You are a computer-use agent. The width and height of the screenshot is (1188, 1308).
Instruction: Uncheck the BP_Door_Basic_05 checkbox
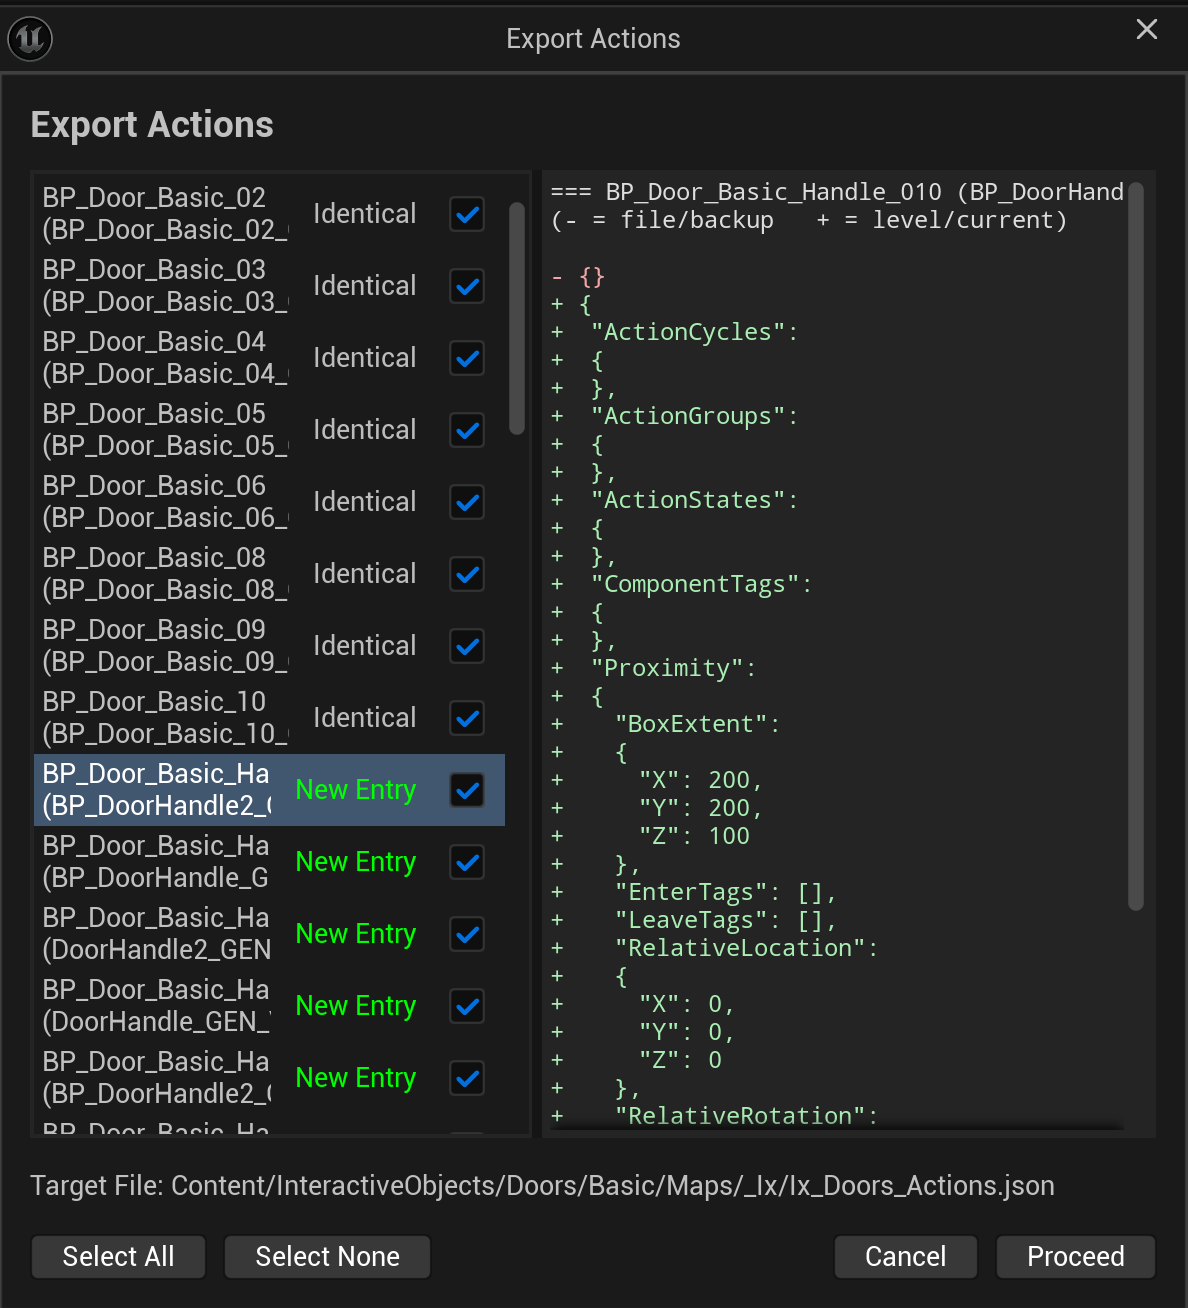[467, 430]
